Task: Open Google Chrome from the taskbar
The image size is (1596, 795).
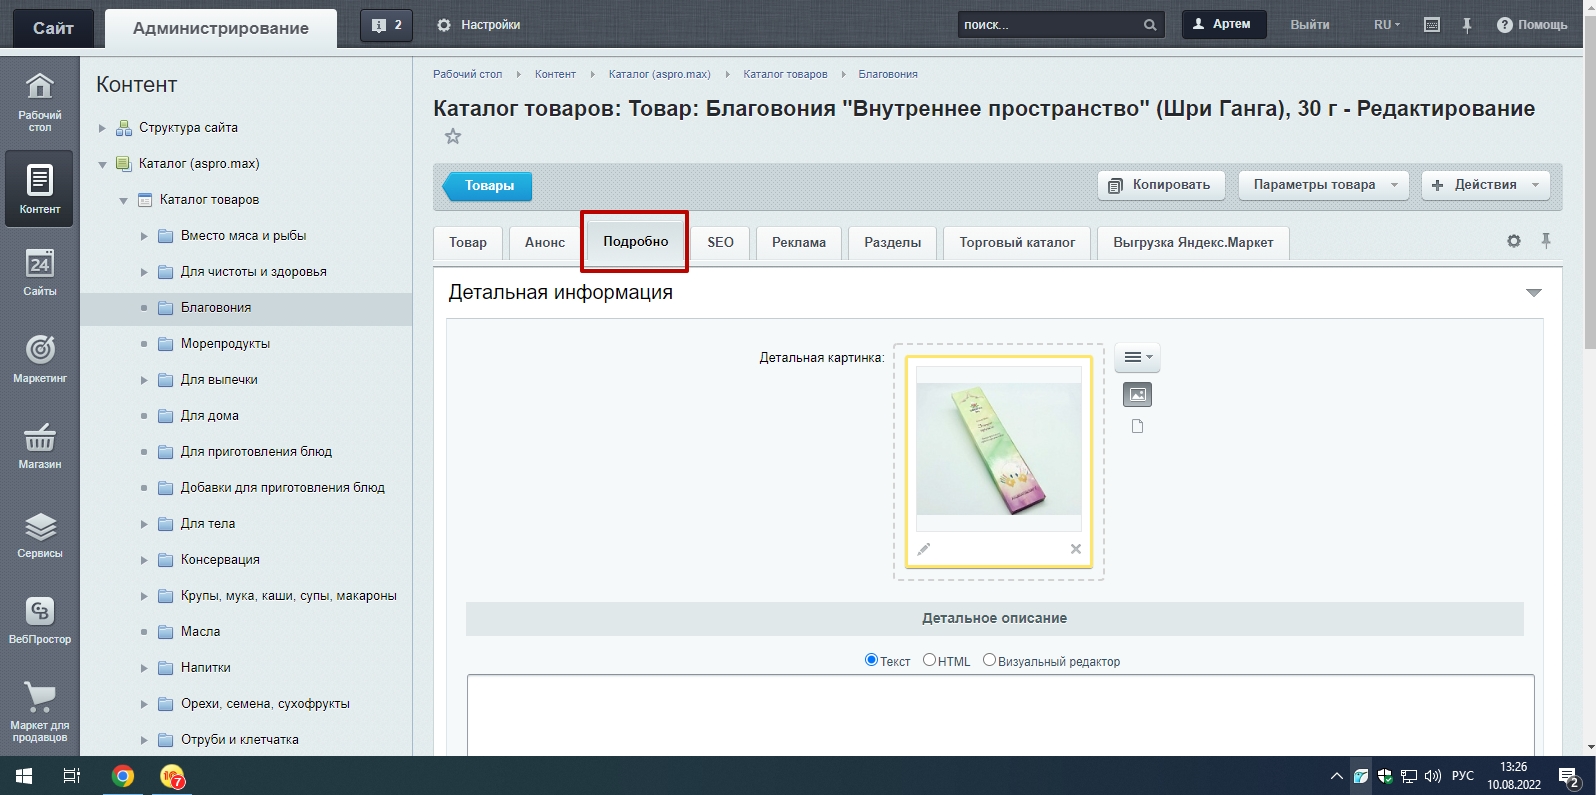Action: click(x=123, y=776)
